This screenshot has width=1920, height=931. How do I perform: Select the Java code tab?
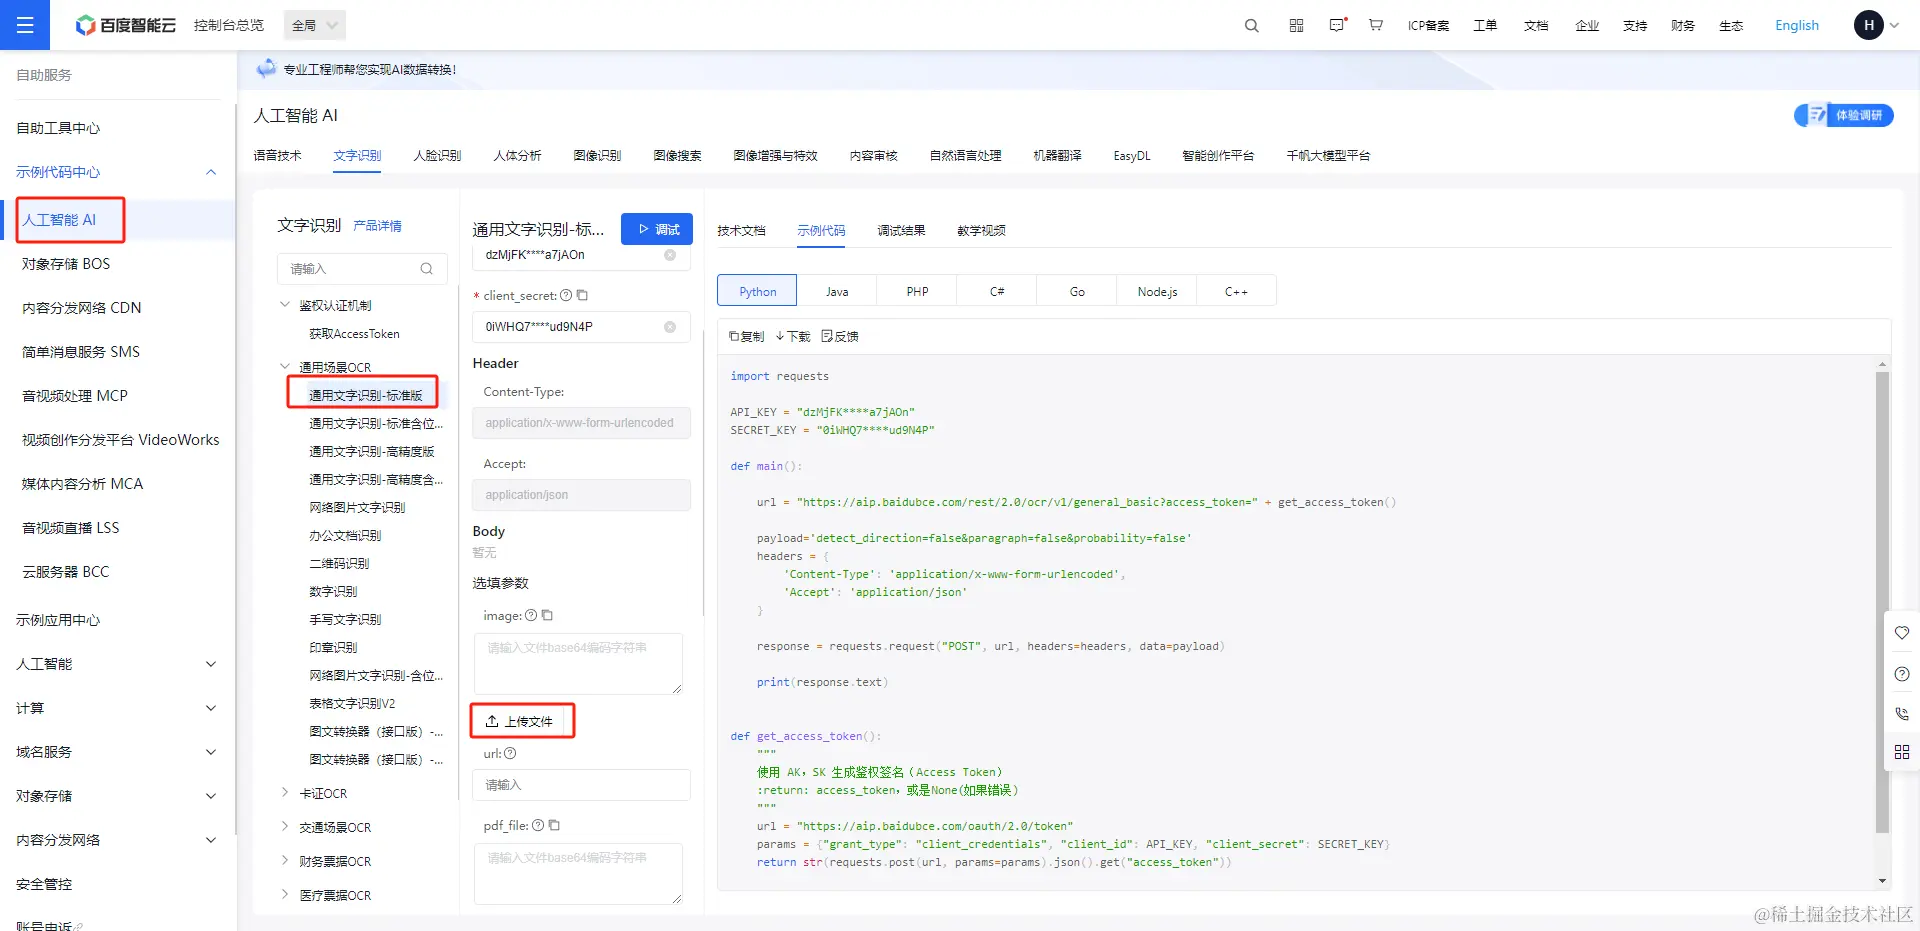click(837, 291)
